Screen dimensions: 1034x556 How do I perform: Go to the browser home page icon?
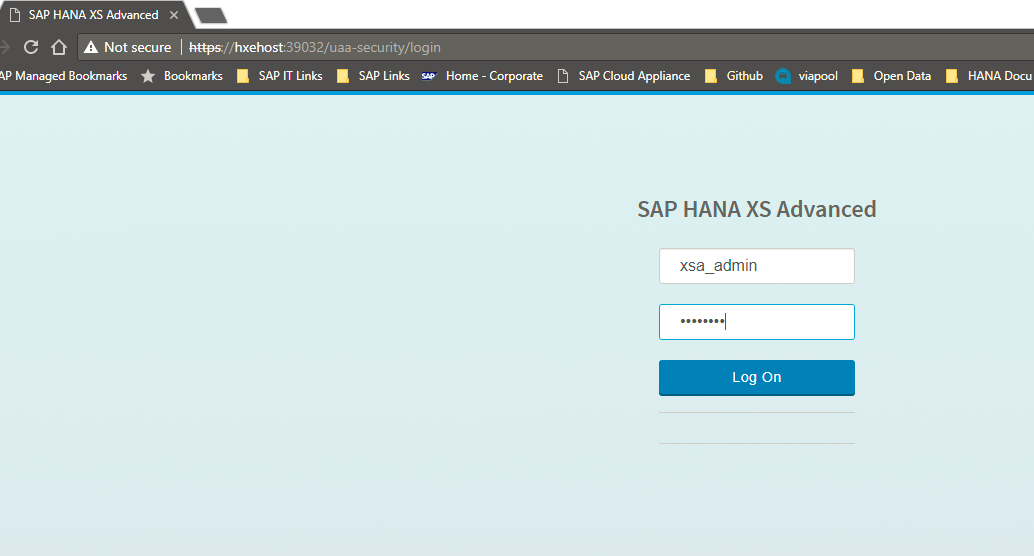pos(59,47)
